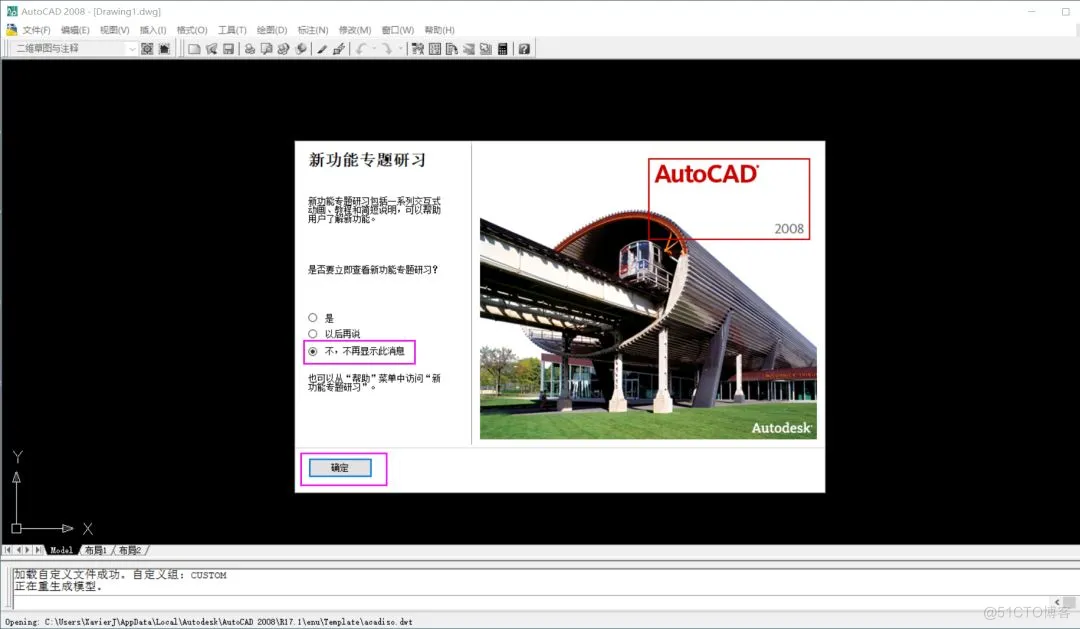
Task: Click the drawing document icon beside 文件 menu
Action: [x=11, y=30]
